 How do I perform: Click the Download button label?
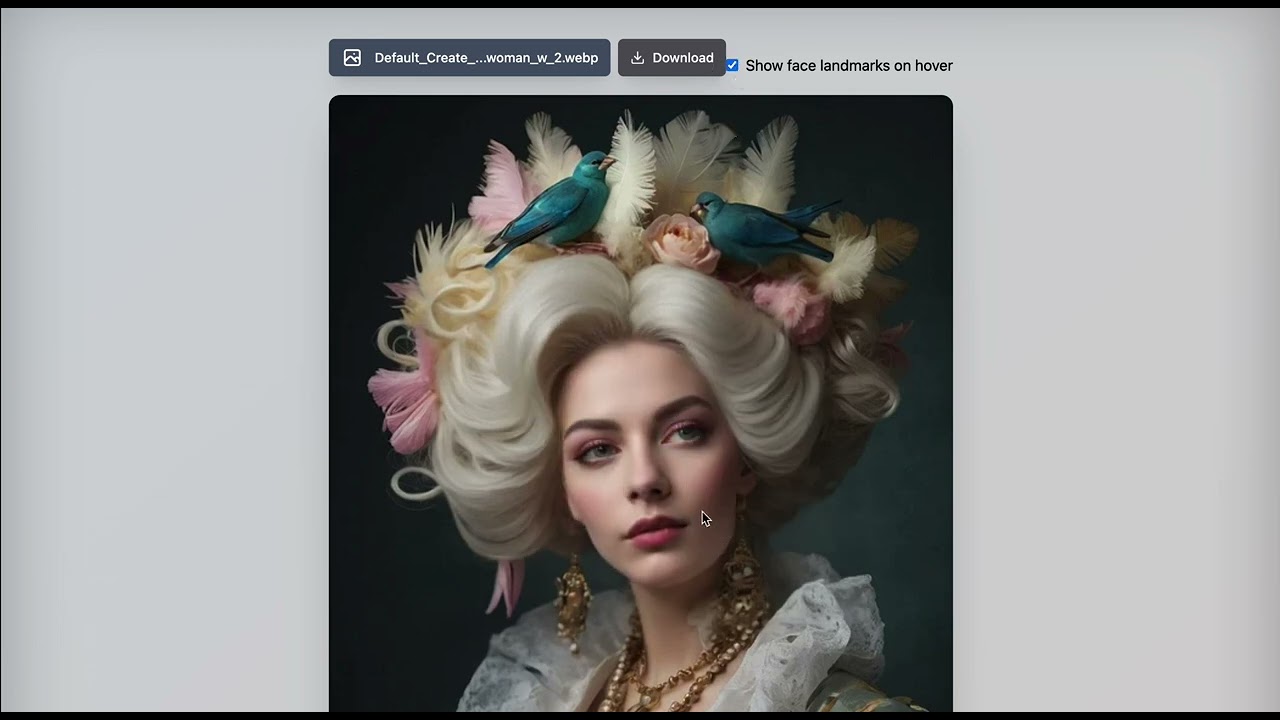click(x=683, y=58)
